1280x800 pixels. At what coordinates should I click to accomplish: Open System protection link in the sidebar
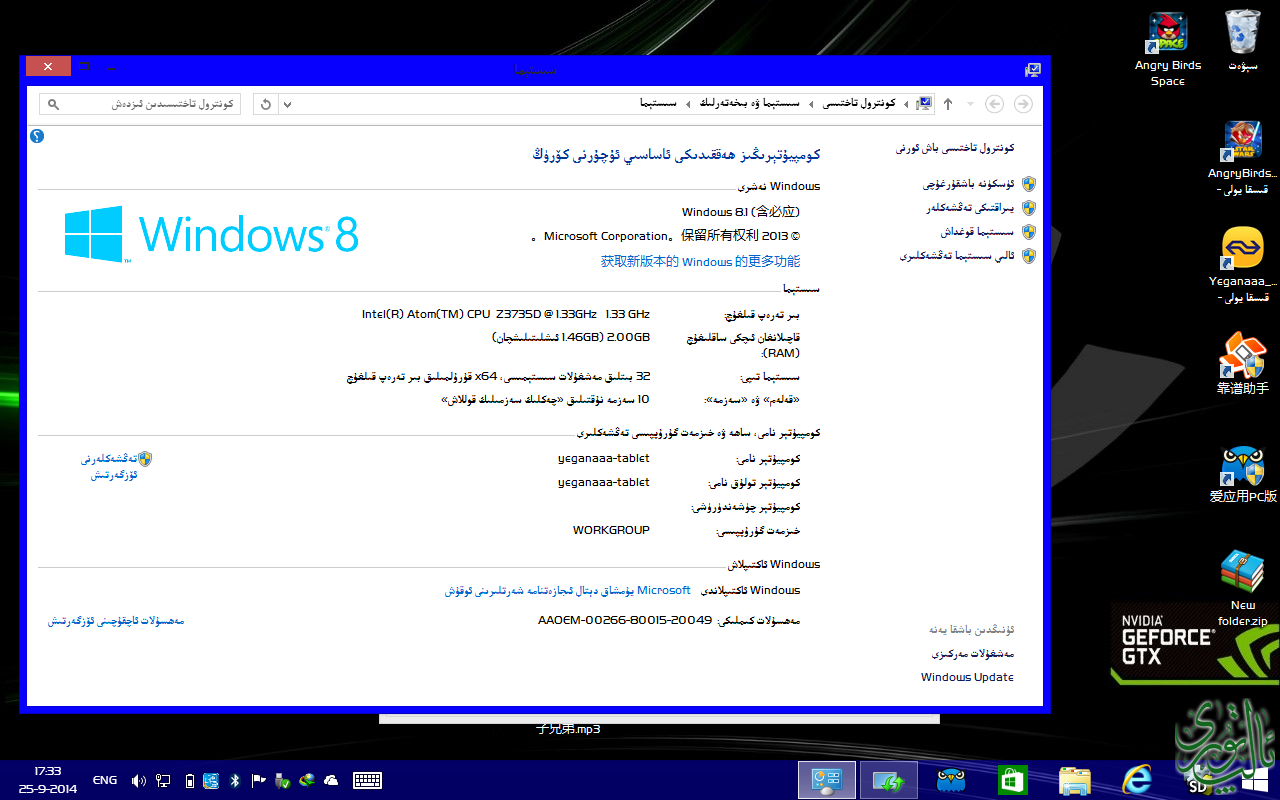tap(978, 231)
